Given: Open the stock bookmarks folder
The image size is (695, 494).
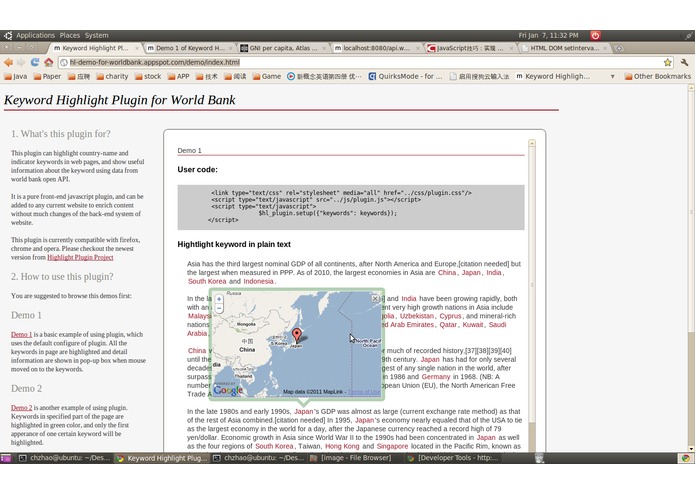Looking at the screenshot, I should [x=148, y=76].
